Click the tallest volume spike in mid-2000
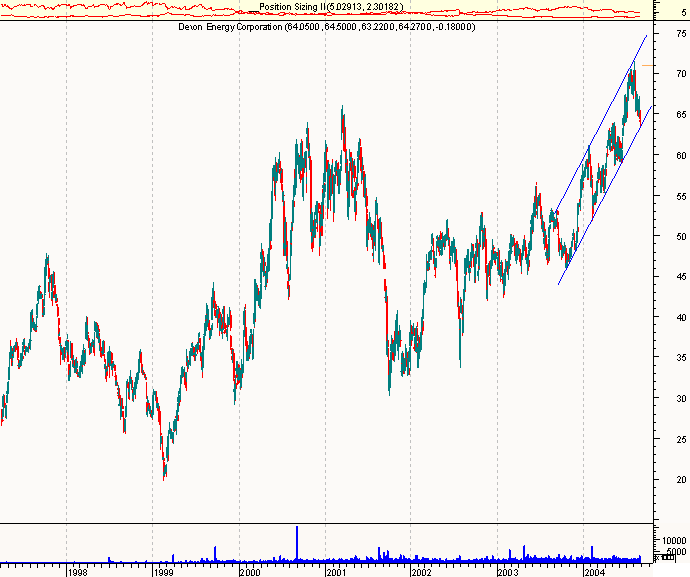Screen dimensions: 690x577 point(297,544)
